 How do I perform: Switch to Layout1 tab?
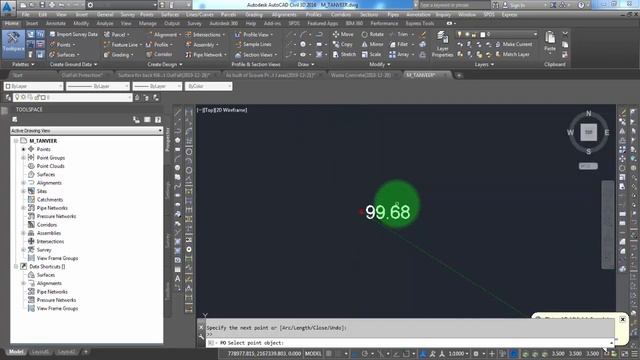(x=40, y=352)
